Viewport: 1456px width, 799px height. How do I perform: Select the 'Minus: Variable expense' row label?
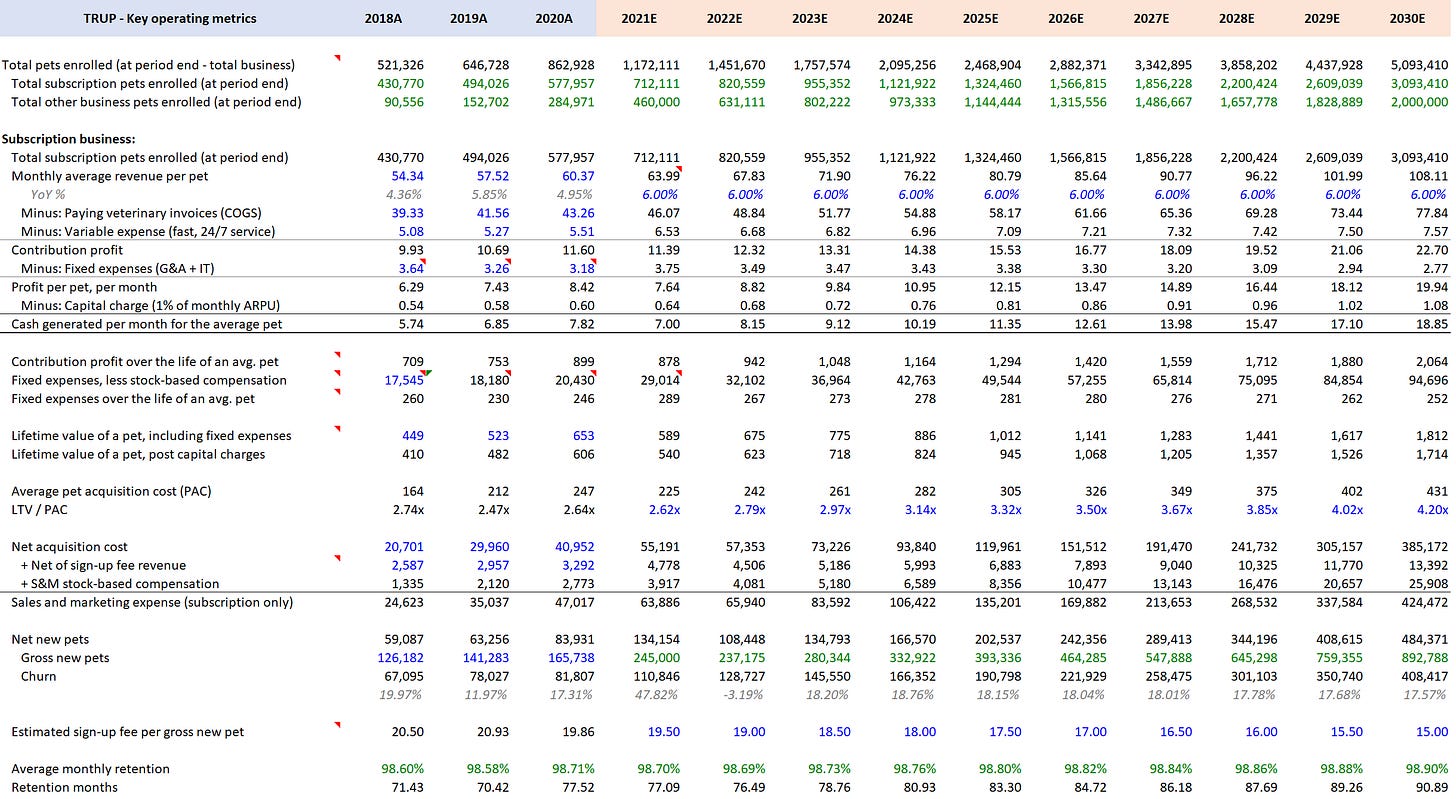coord(150,231)
